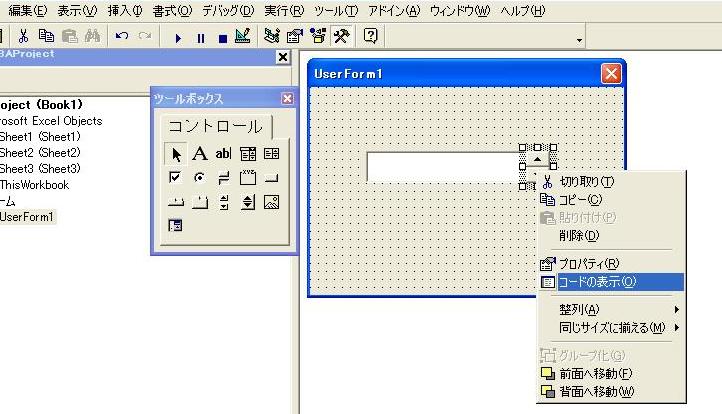Toggle Design Mode in the toolbar
The height and width of the screenshot is (414, 722).
pyautogui.click(x=242, y=37)
